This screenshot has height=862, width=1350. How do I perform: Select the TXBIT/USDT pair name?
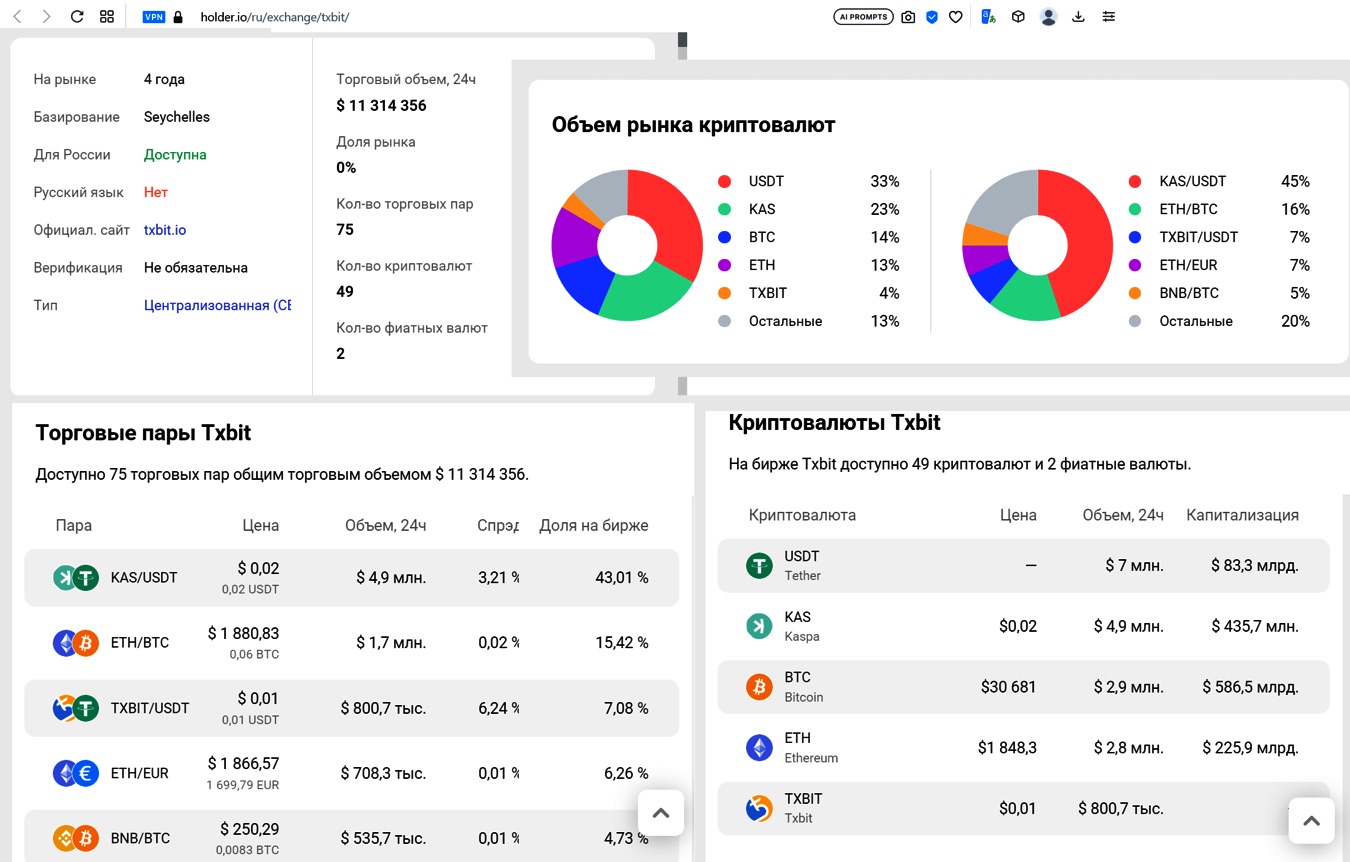150,708
